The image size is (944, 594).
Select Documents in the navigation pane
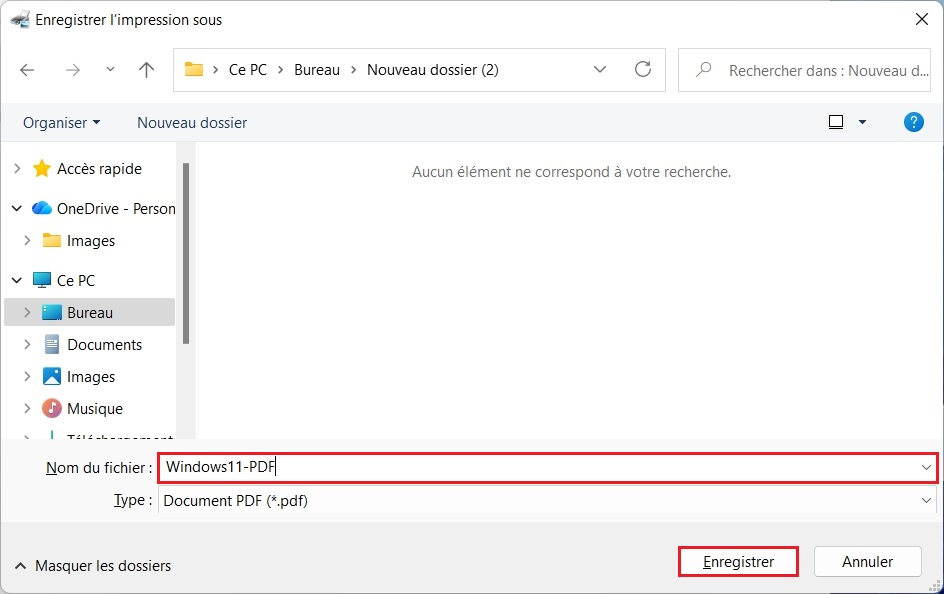coord(105,344)
